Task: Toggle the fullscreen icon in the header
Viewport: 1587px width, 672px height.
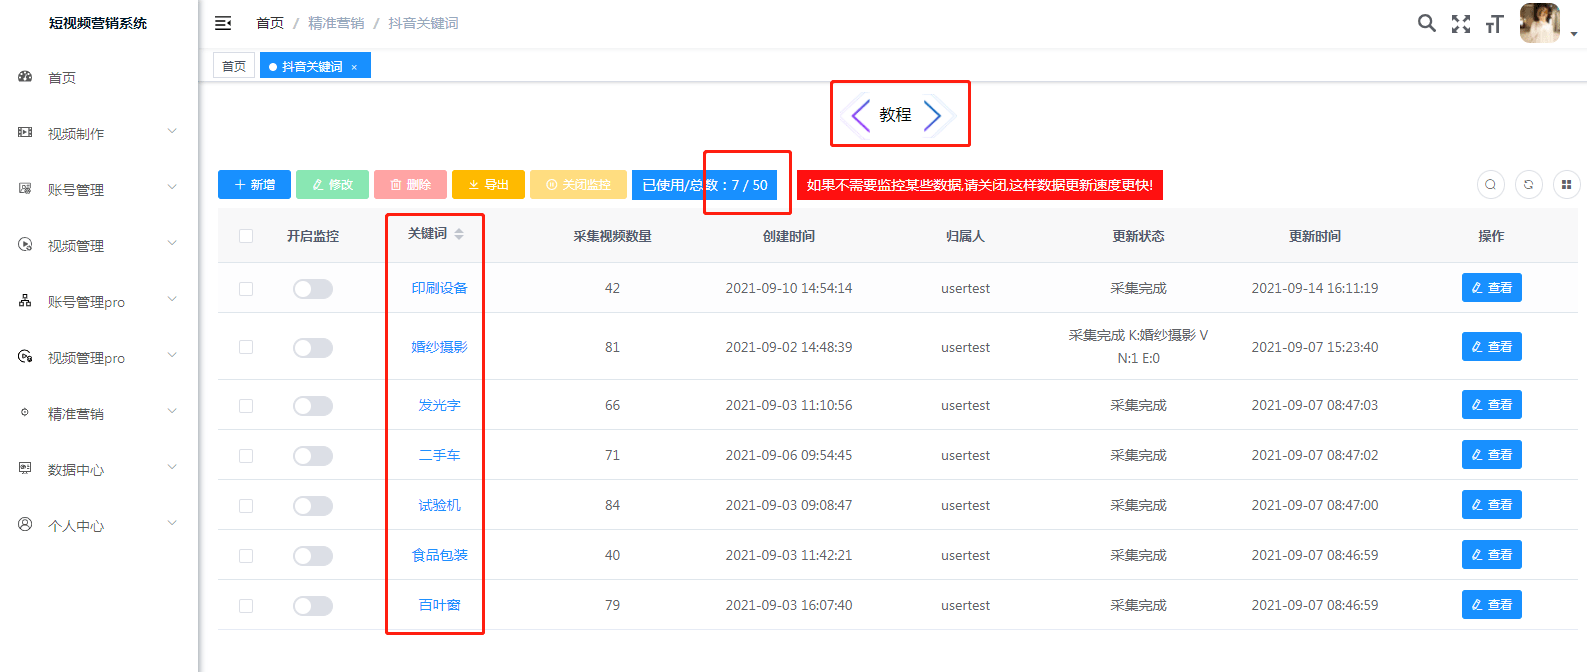Action: coord(1461,24)
